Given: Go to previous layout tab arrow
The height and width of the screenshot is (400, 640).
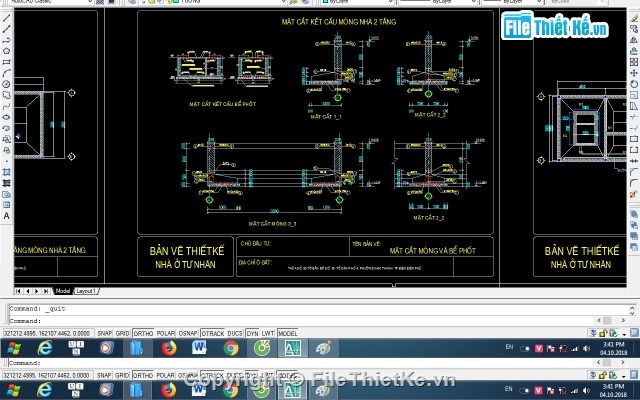Looking at the screenshot, I should [x=27, y=291].
